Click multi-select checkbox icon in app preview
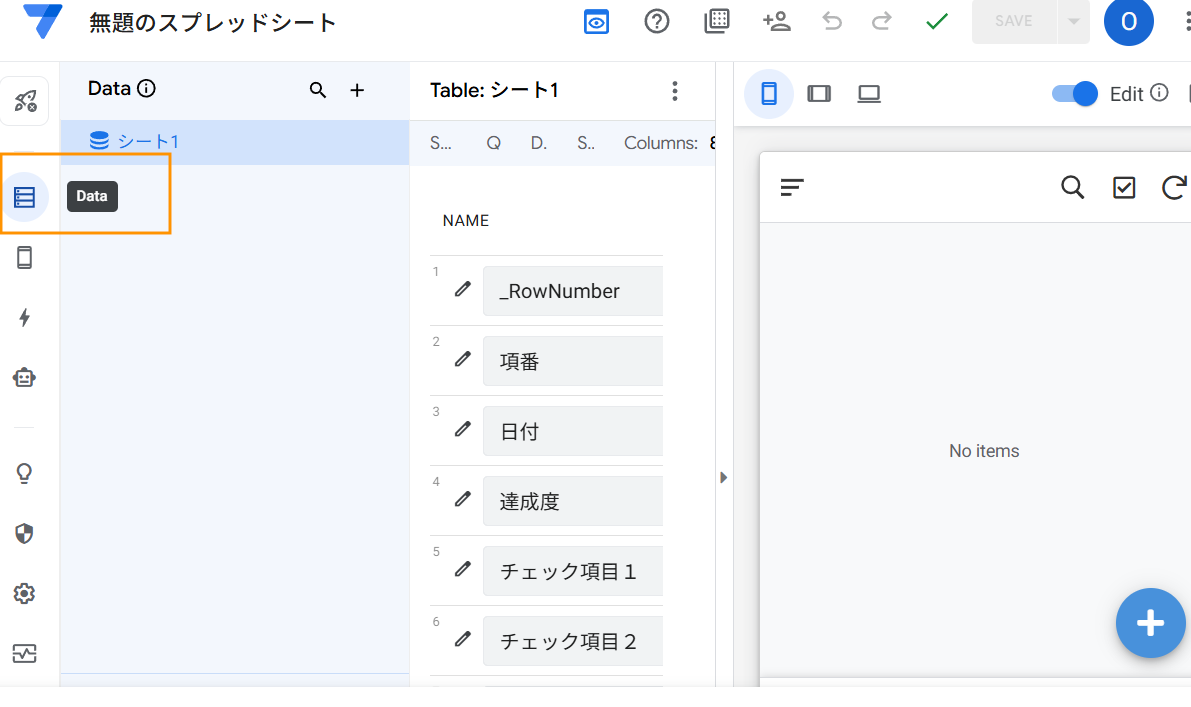The width and height of the screenshot is (1191, 707). click(1124, 187)
